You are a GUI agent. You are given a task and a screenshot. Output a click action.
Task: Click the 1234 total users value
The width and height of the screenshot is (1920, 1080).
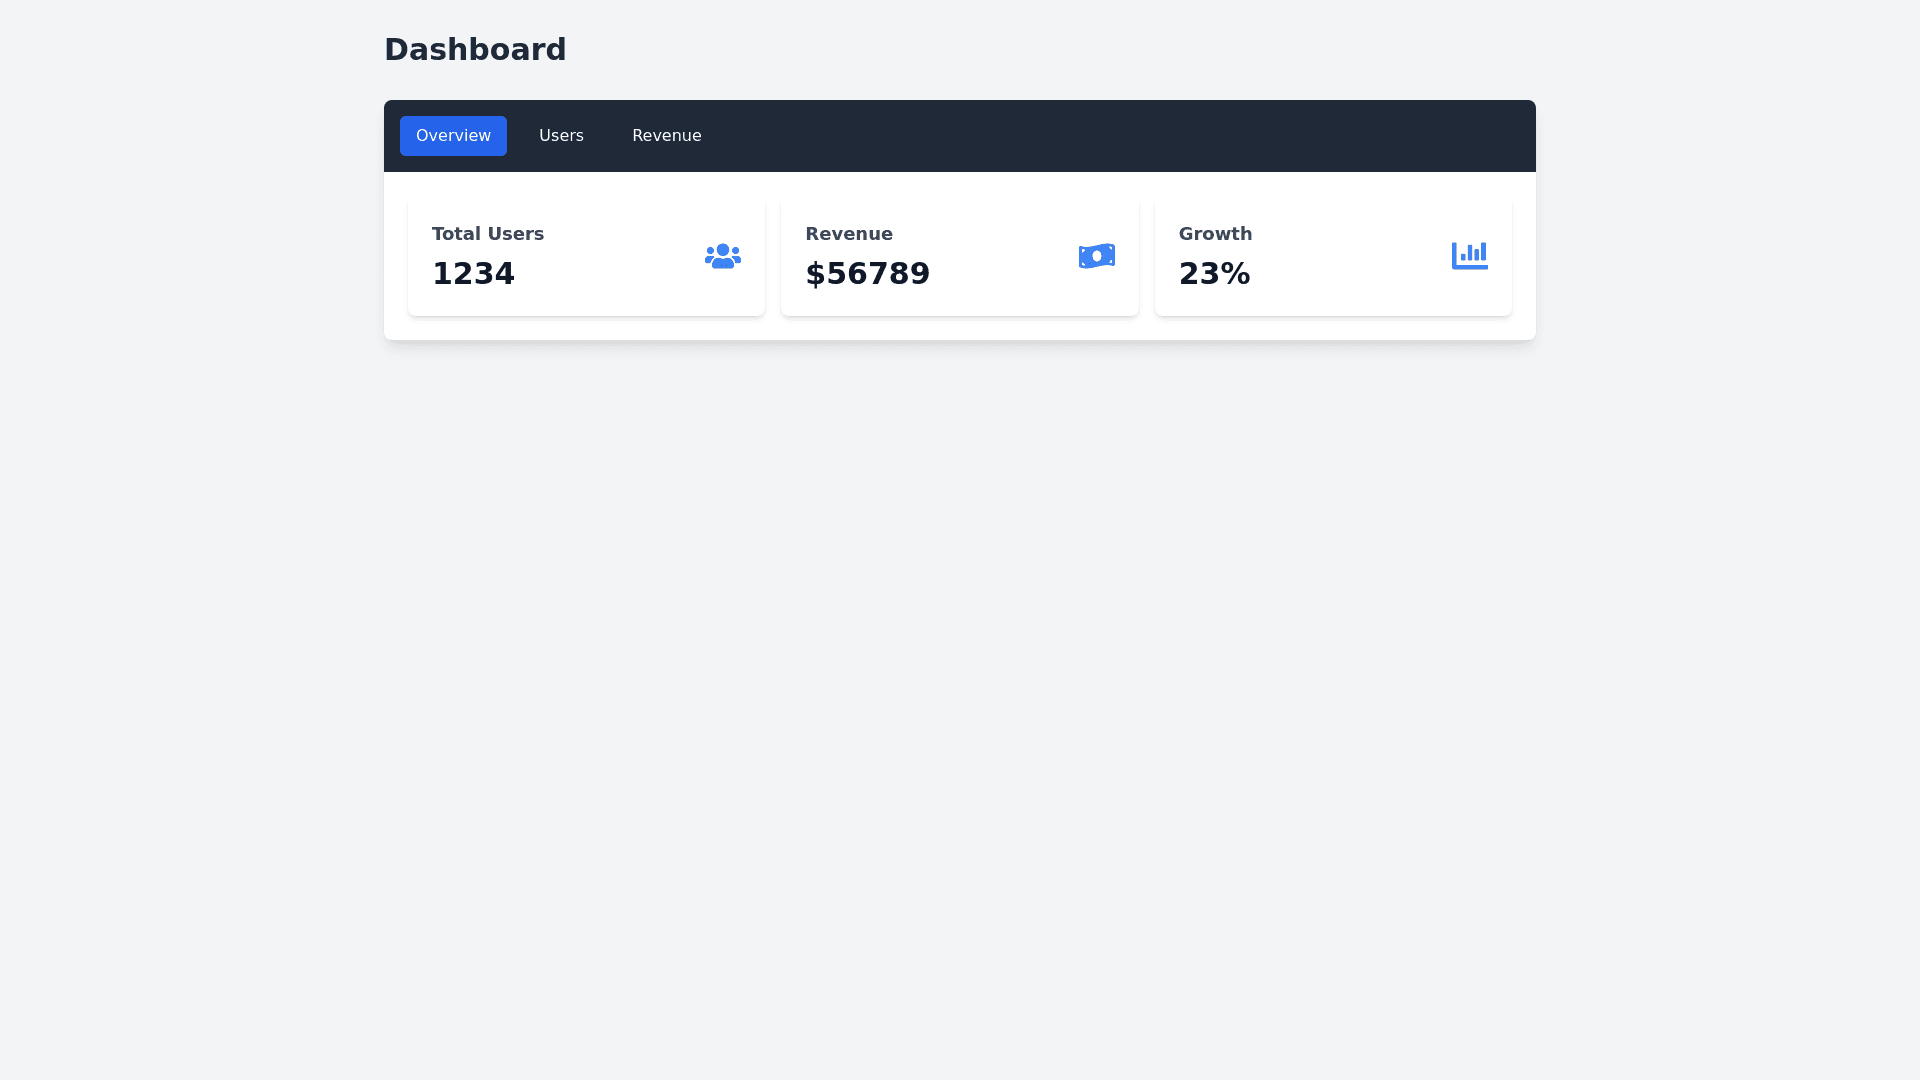(x=473, y=273)
